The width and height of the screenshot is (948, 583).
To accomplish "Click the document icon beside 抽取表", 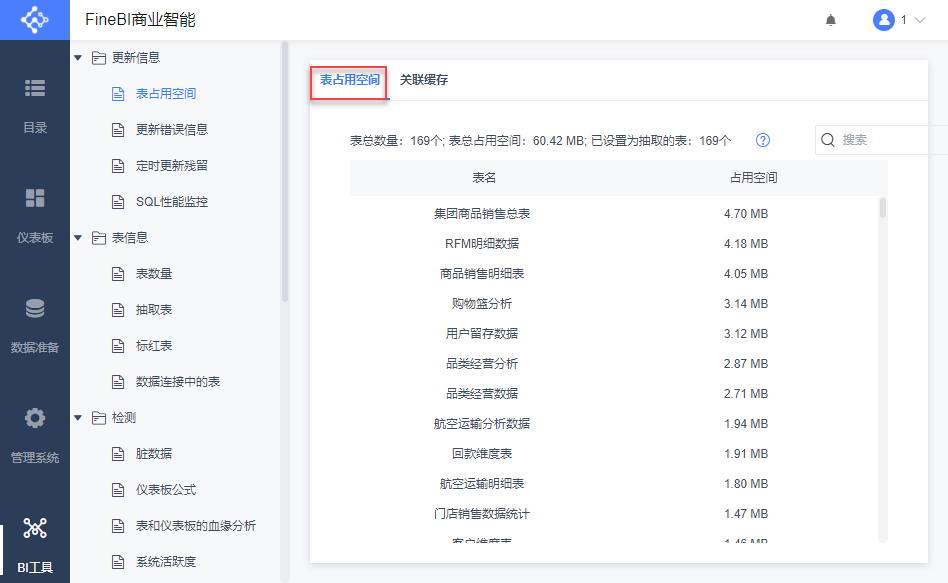I will point(118,310).
